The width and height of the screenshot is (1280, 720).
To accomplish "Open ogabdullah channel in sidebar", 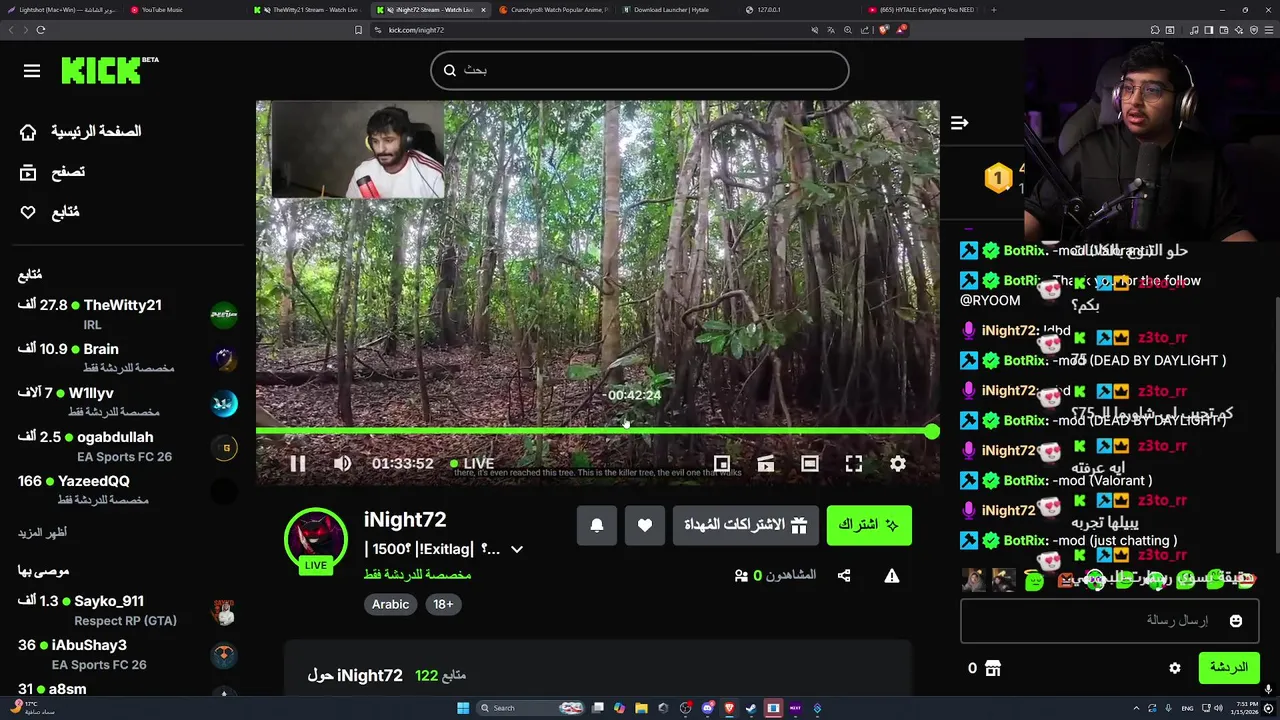I will click(x=127, y=446).
